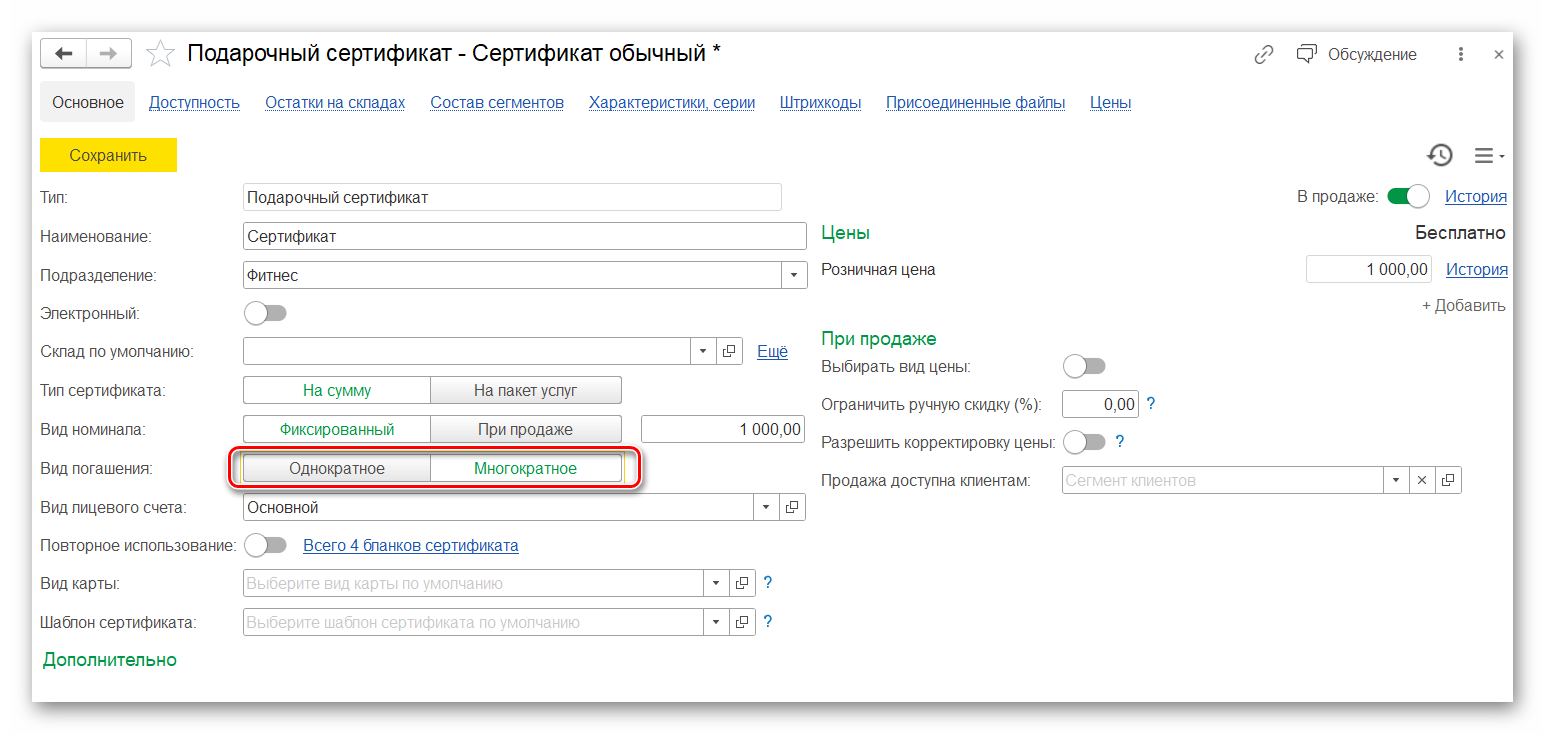1545x734 pixels.
Task: Go back with the left arrow button
Action: point(63,53)
